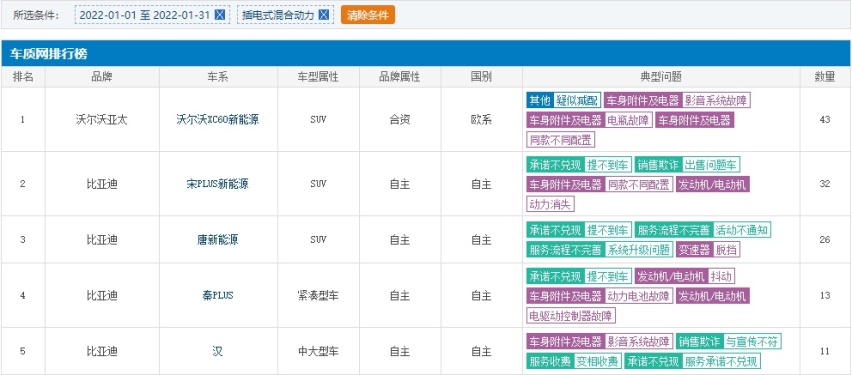The height and width of the screenshot is (375, 852).
Task: Click the quantity 43 cell
Action: [x=825, y=120]
